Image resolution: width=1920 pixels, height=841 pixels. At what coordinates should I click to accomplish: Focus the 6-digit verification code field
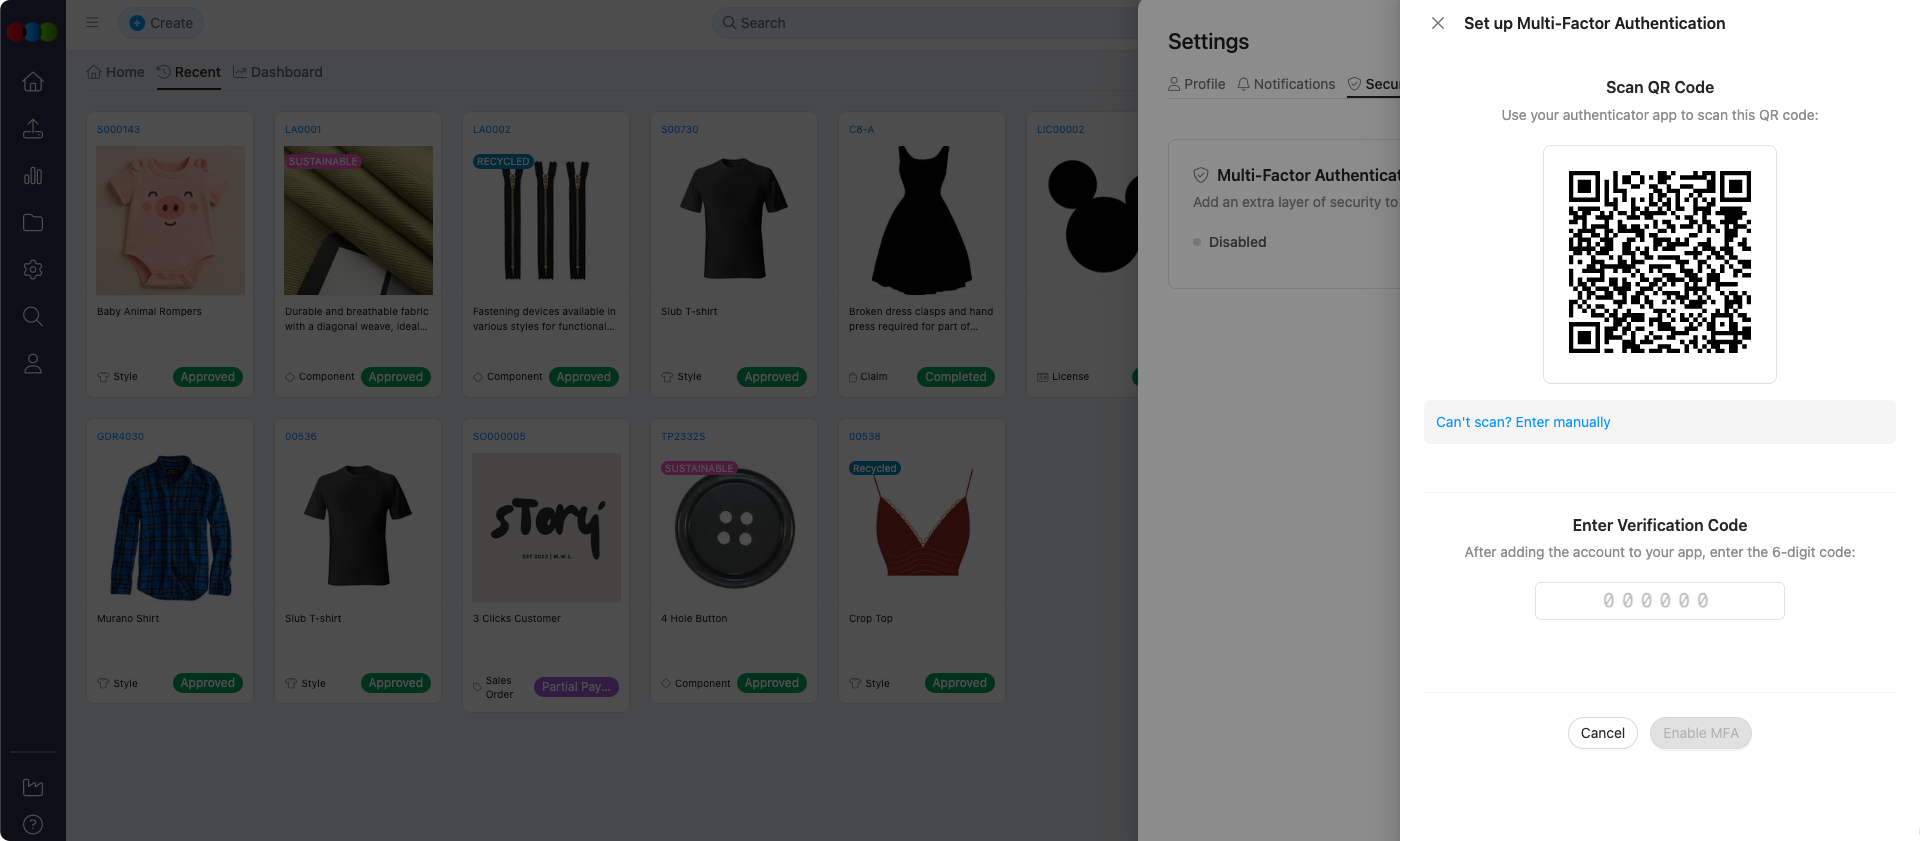click(1659, 601)
